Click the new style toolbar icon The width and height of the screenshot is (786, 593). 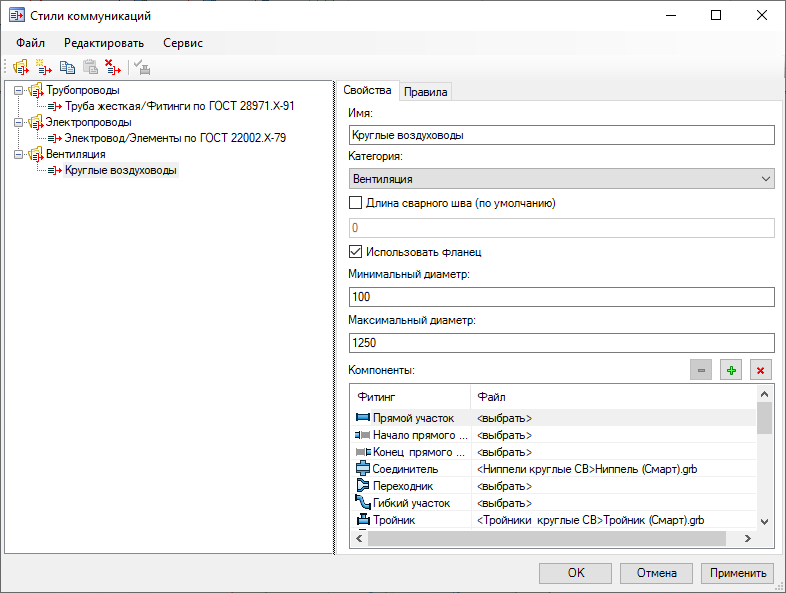43,68
